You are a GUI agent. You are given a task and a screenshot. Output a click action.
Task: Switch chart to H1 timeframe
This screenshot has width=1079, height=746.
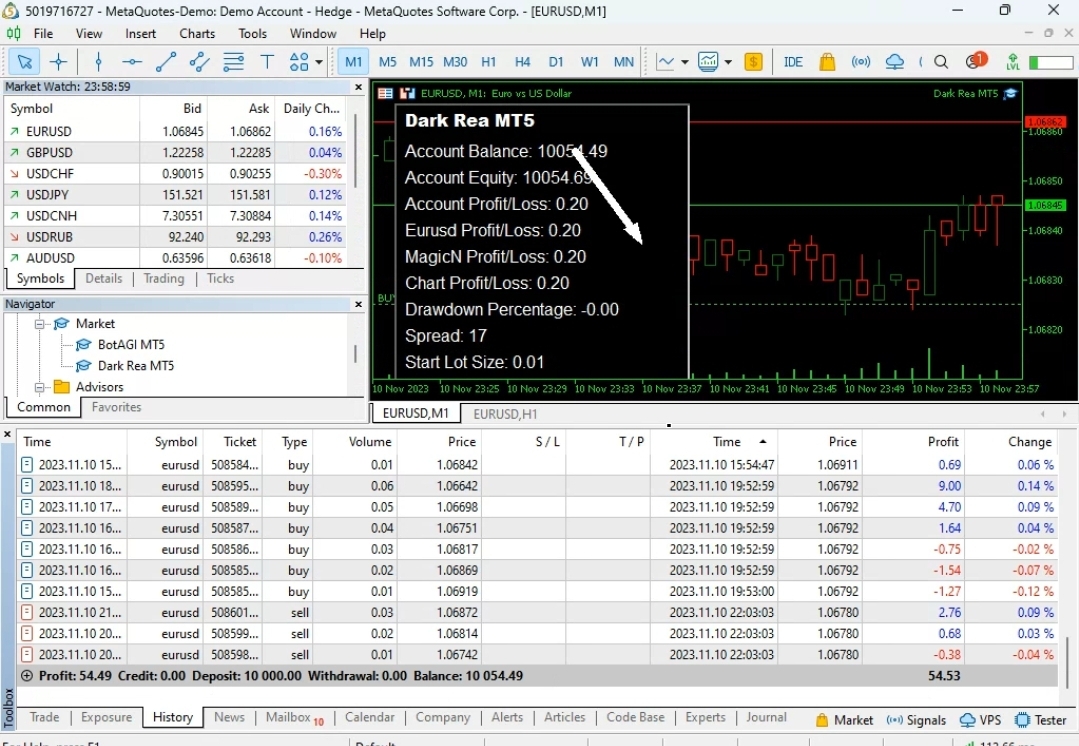coord(489,62)
